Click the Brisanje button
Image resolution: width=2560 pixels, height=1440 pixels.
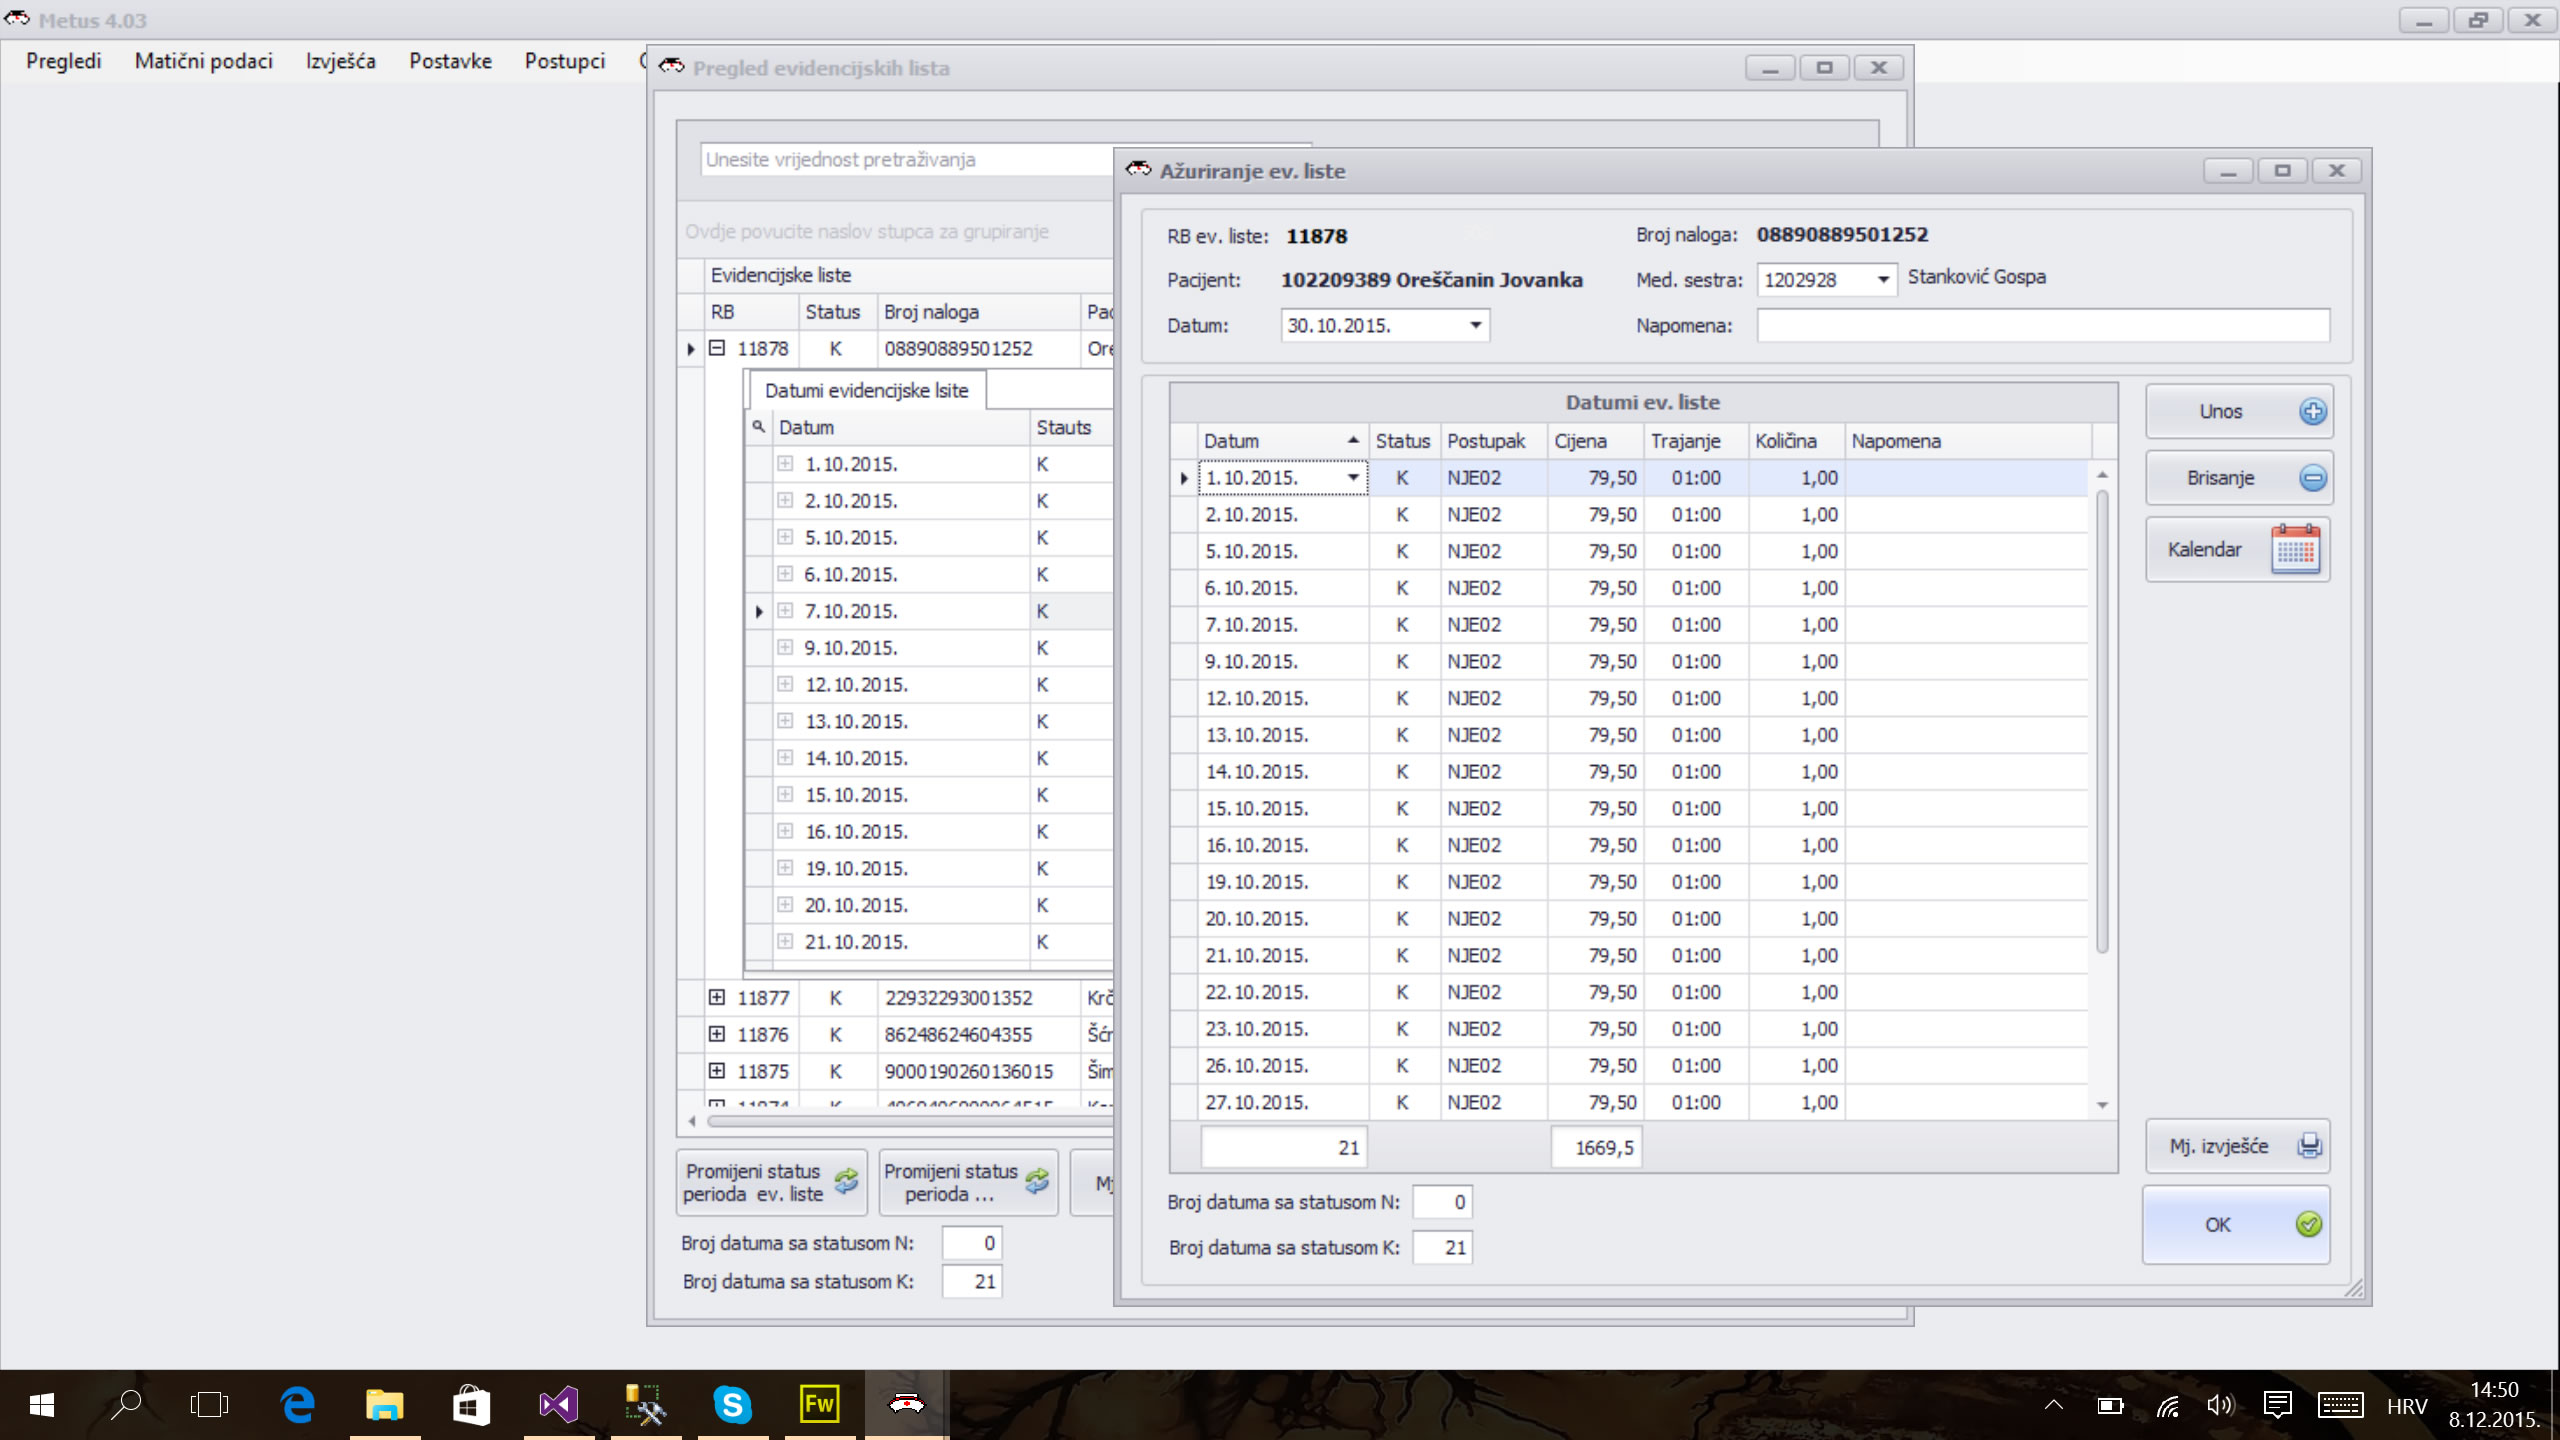click(x=2239, y=478)
